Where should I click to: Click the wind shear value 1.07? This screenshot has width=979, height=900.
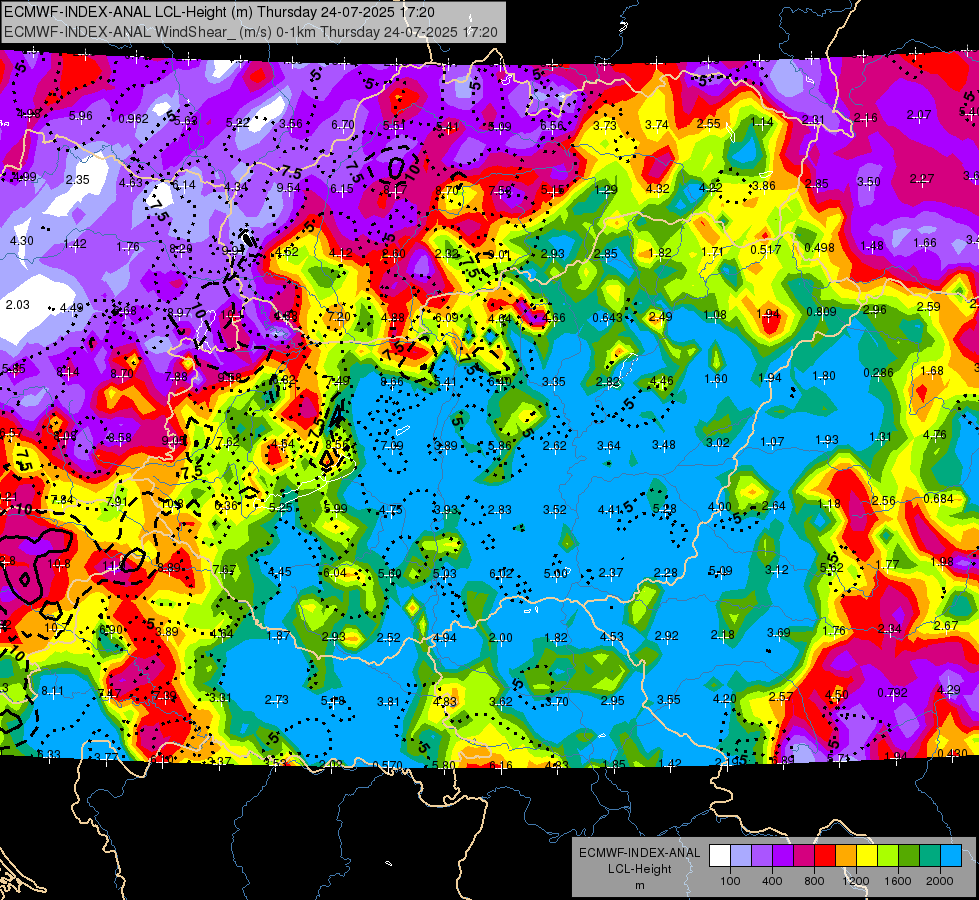click(772, 442)
